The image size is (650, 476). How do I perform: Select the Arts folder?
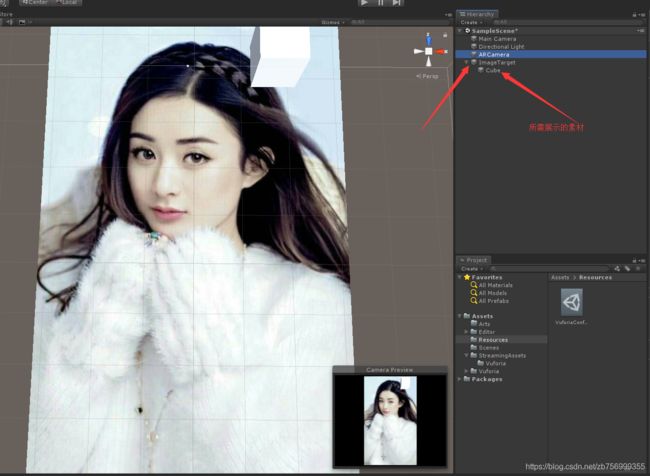(484, 324)
